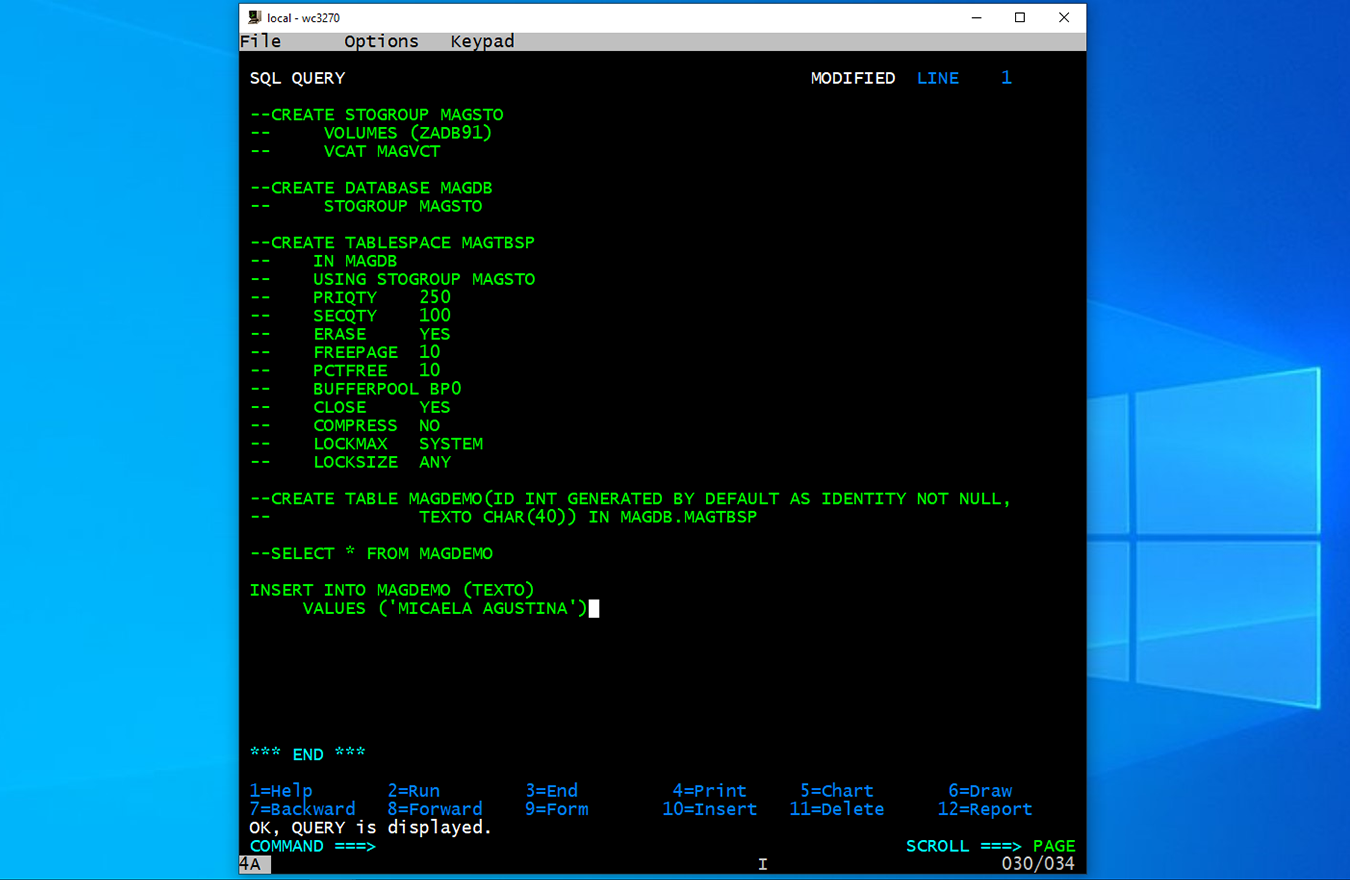Open the 9=Form function key
Screen dimensions: 1350x880
point(556,809)
